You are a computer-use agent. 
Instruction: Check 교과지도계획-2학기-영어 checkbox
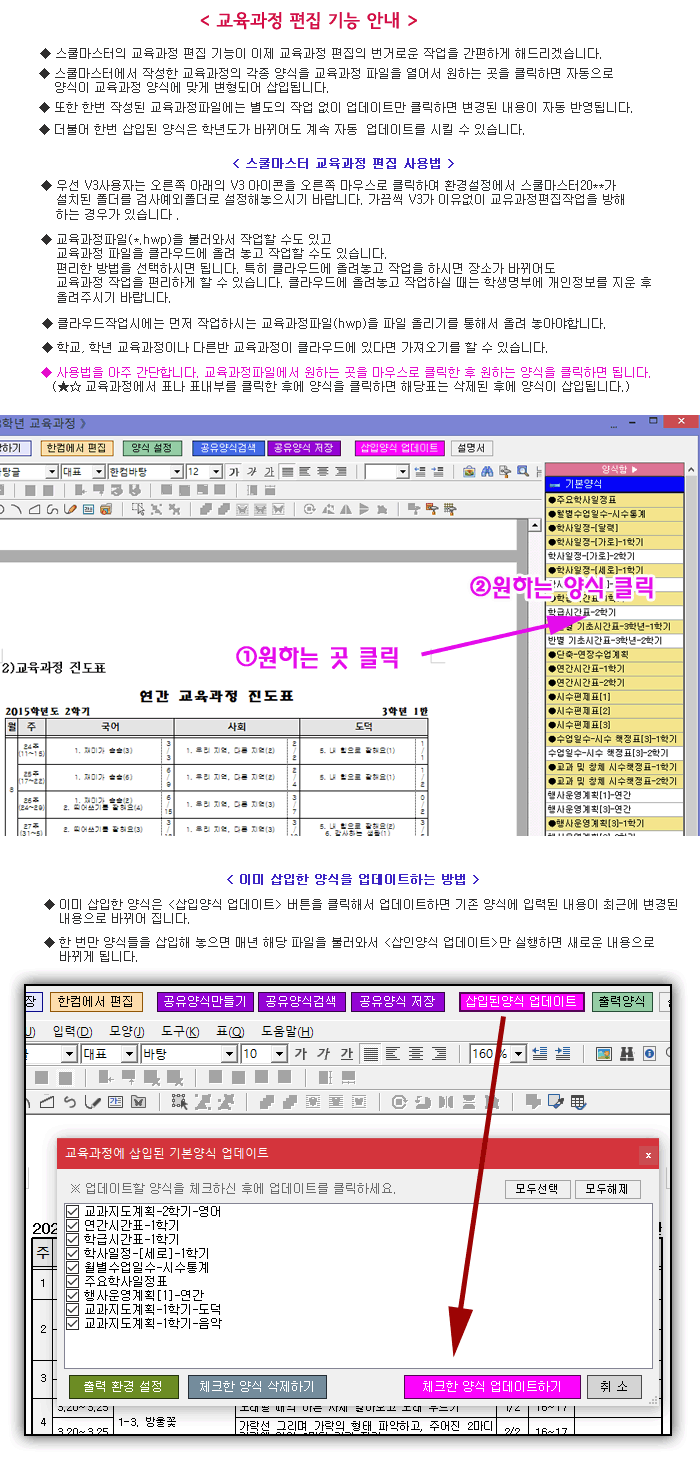click(x=72, y=1212)
